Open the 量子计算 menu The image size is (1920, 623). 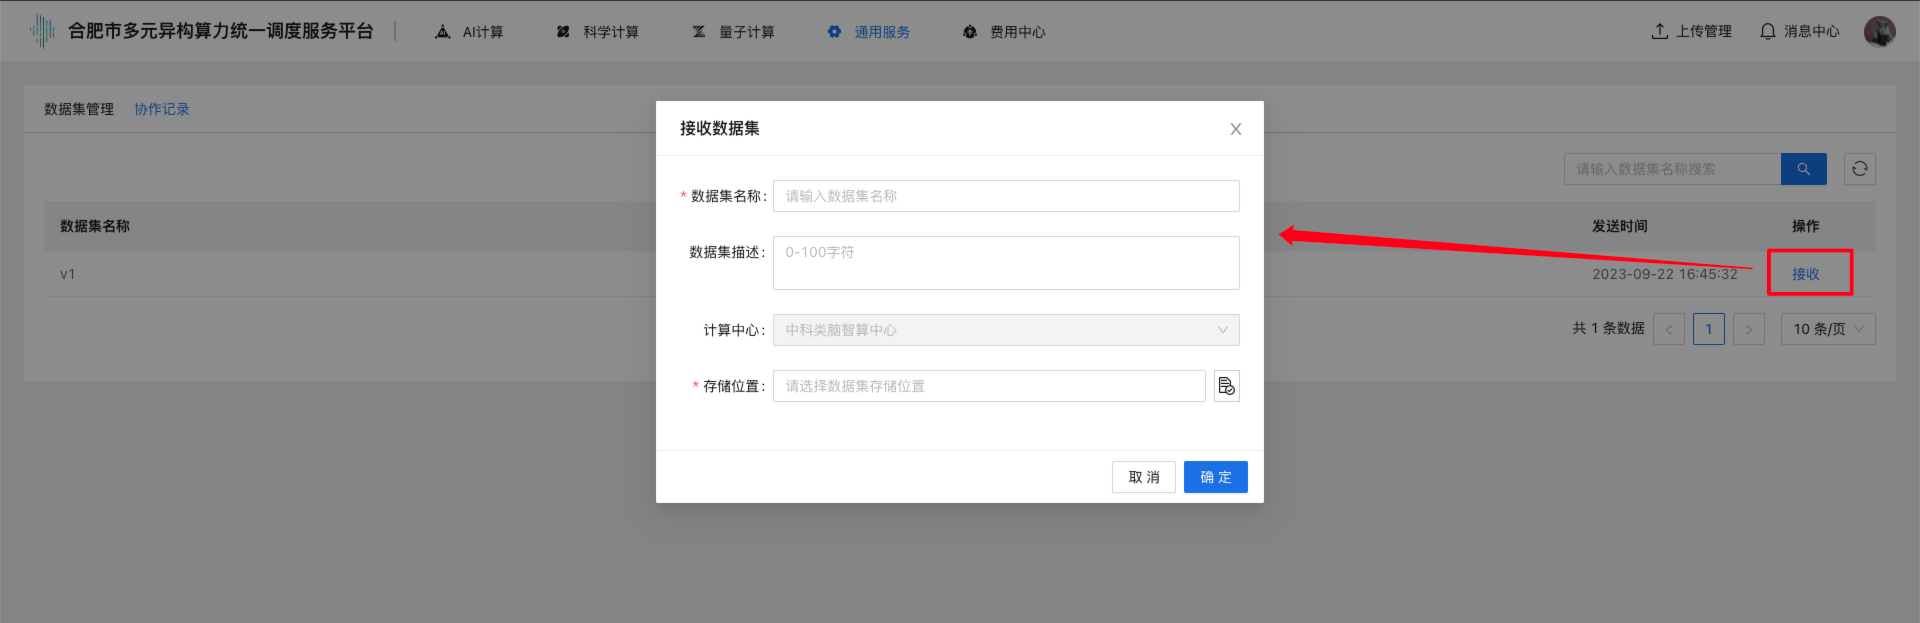[734, 32]
